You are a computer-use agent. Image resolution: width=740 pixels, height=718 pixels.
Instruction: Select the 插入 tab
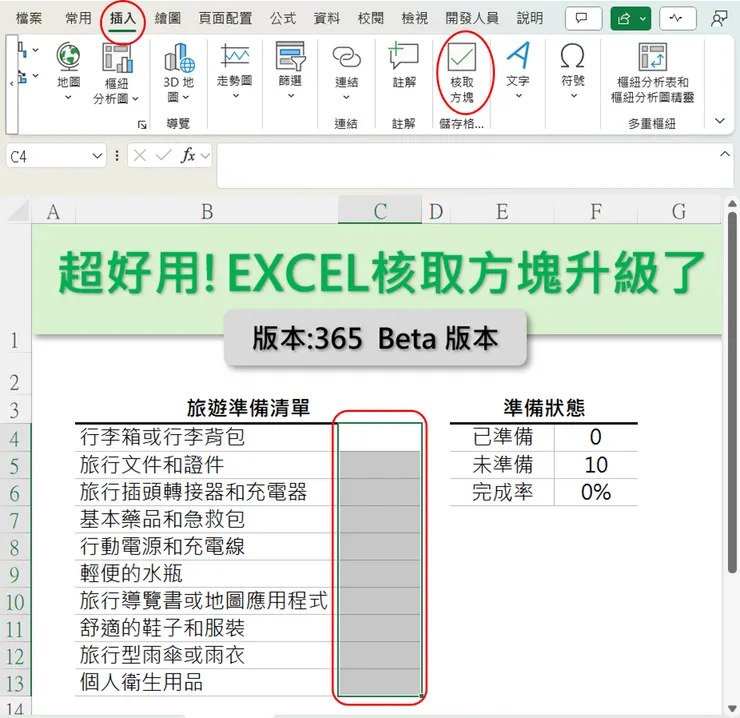[x=123, y=18]
